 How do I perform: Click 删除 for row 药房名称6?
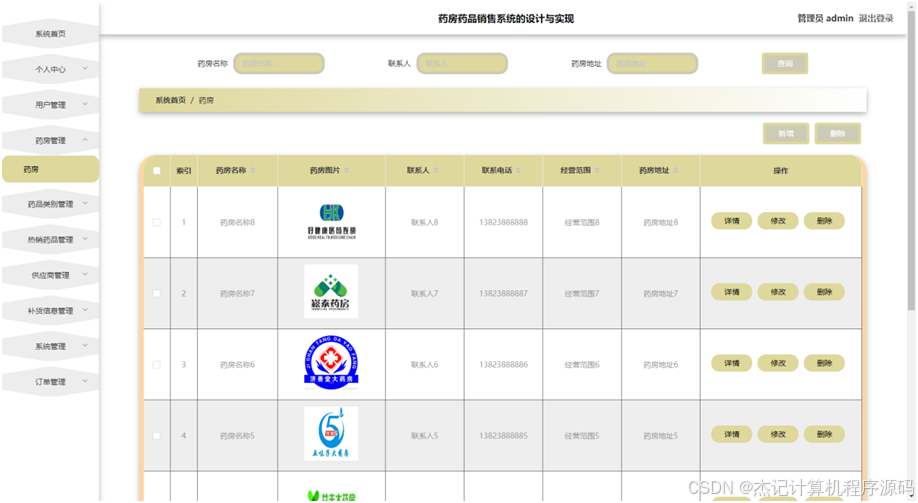pyautogui.click(x=824, y=363)
